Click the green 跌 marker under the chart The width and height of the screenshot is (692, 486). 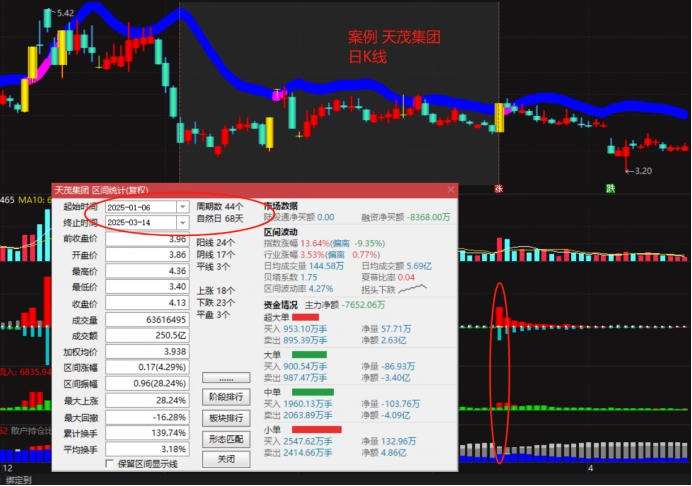(x=610, y=189)
